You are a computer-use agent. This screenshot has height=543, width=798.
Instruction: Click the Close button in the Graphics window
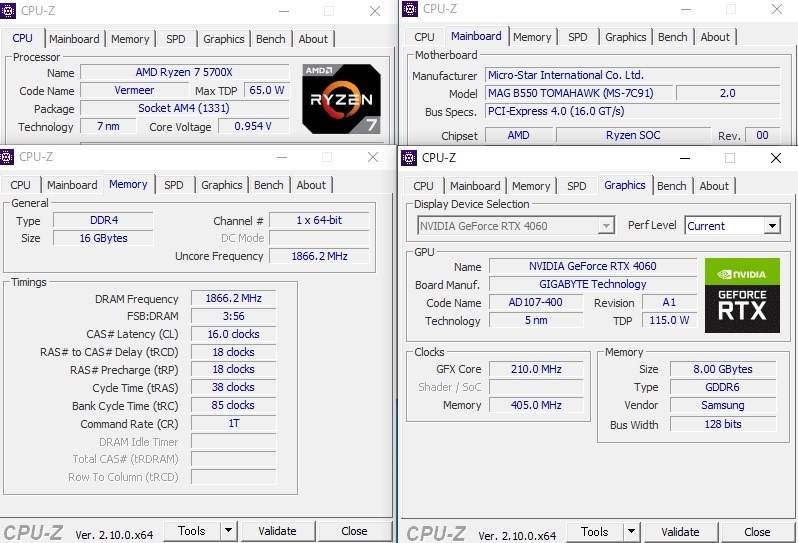757,532
